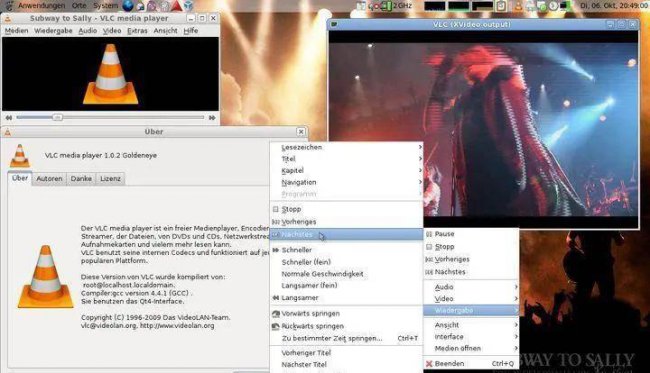Switch to the Lizenz tab
650x373 pixels.
(110, 179)
